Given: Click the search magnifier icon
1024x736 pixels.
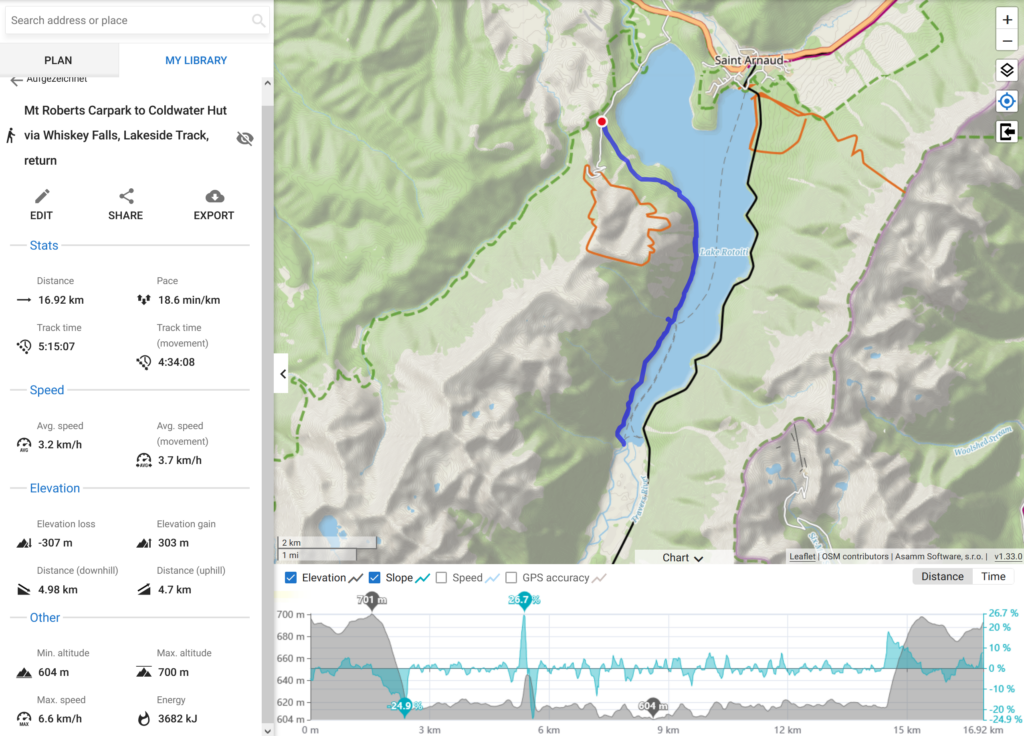Looking at the screenshot, I should (x=259, y=20).
